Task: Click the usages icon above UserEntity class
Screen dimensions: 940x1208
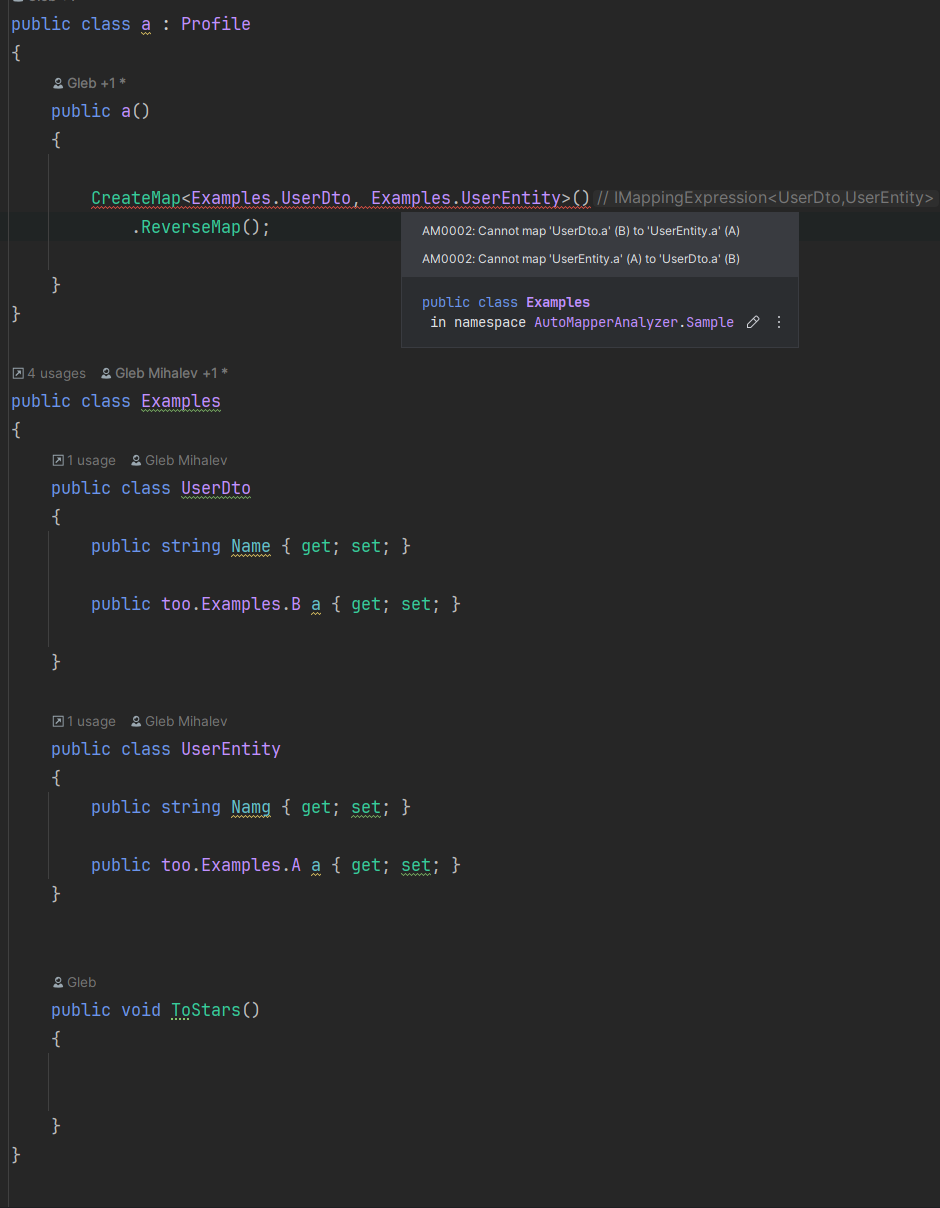Action: click(x=57, y=721)
